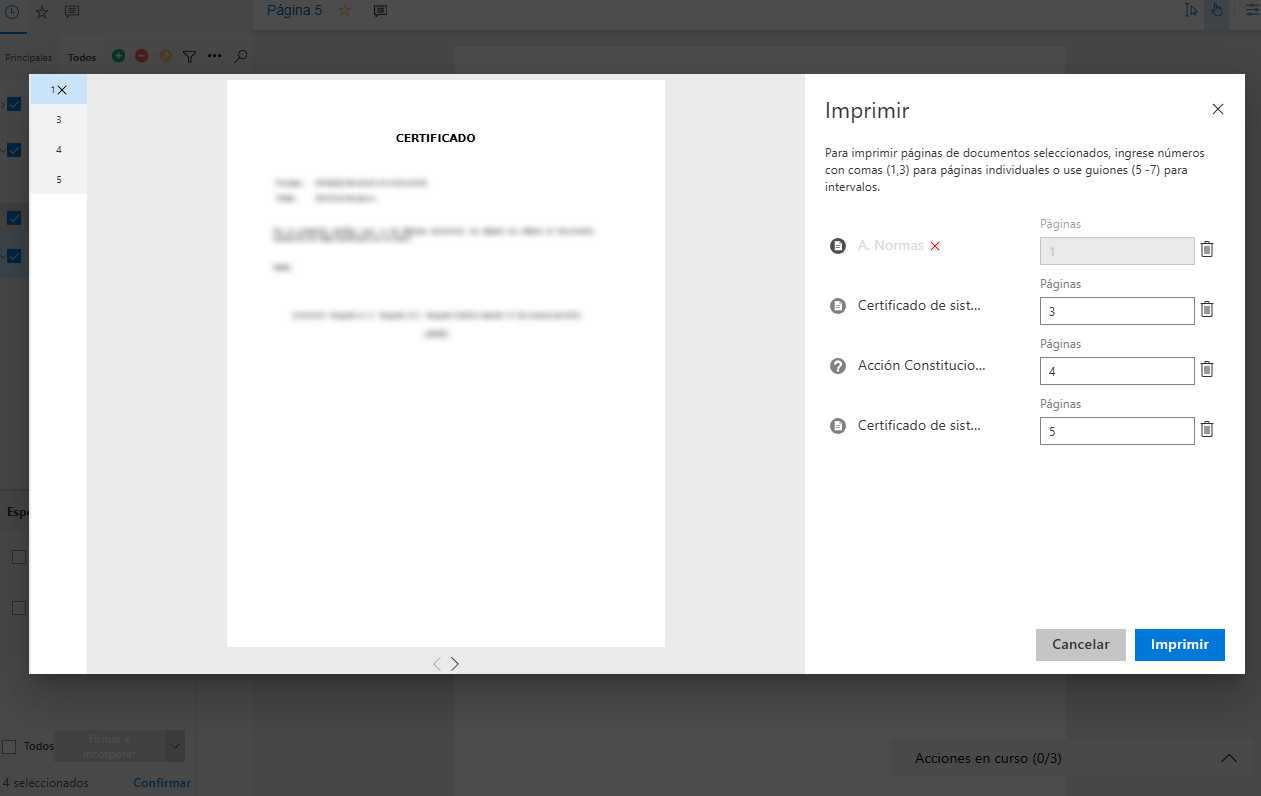Delete the row with pages value 3
Image resolution: width=1261 pixels, height=796 pixels.
coord(1207,309)
